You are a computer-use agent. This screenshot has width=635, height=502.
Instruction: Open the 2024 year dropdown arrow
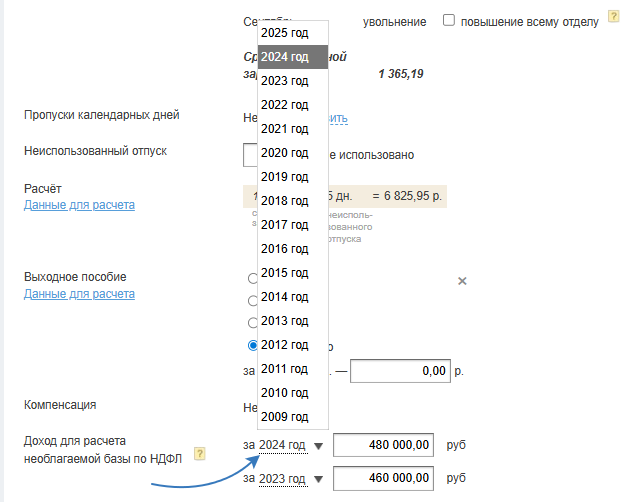point(318,446)
